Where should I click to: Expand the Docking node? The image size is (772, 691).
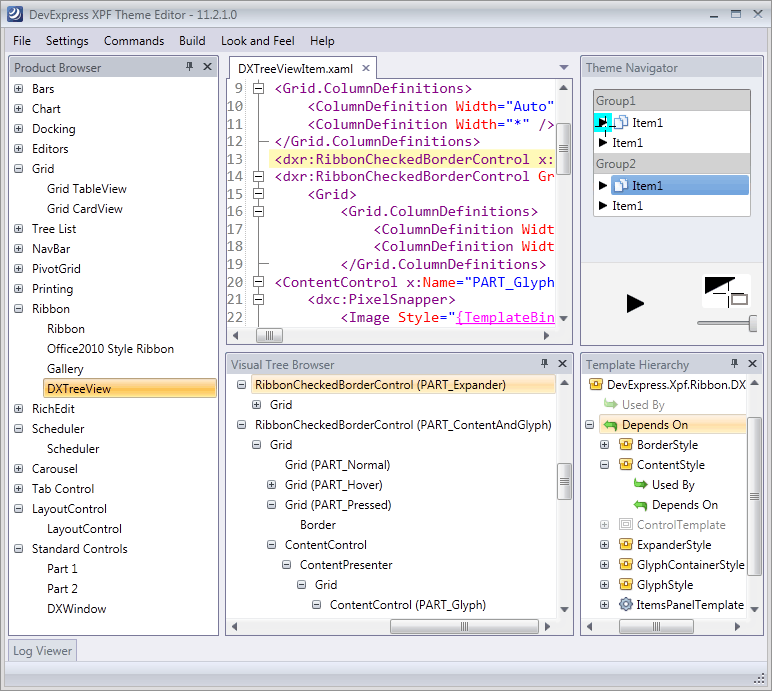point(19,129)
